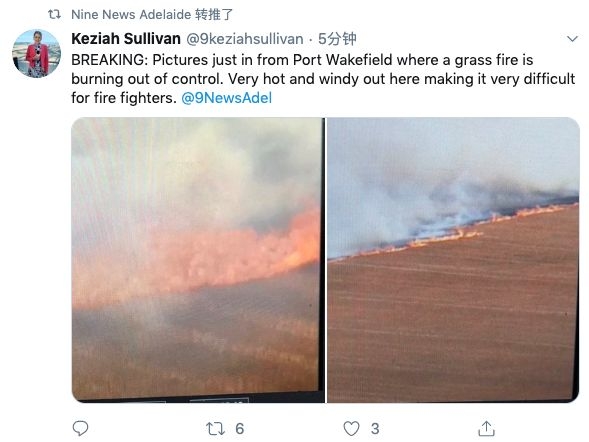Click the reply speech bubble icon
Viewport: 589px width, 442px height.
(x=80, y=428)
